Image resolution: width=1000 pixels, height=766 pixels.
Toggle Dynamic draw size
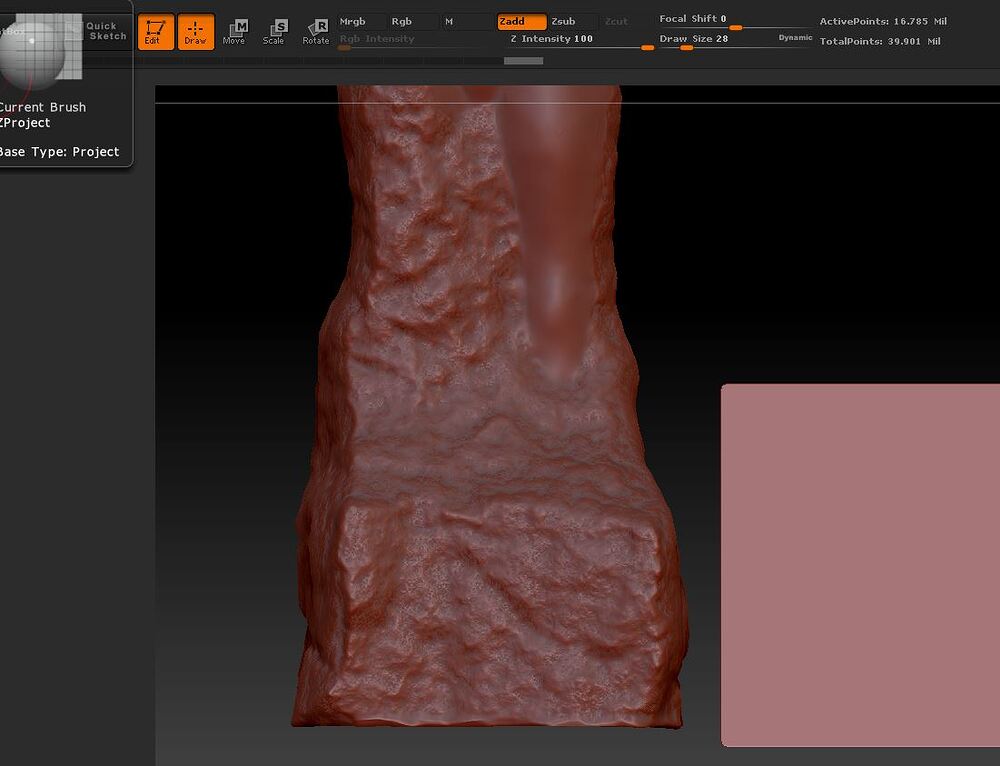[795, 38]
